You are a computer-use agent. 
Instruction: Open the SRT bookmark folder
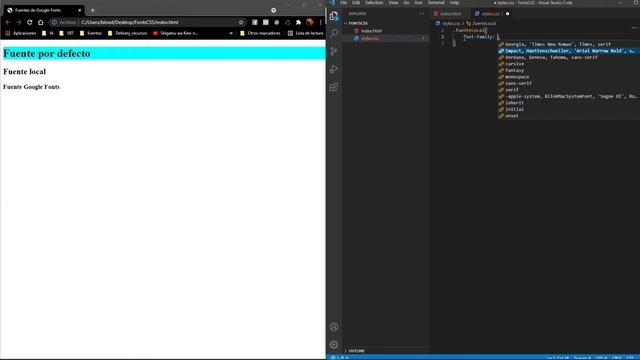click(x=66, y=33)
